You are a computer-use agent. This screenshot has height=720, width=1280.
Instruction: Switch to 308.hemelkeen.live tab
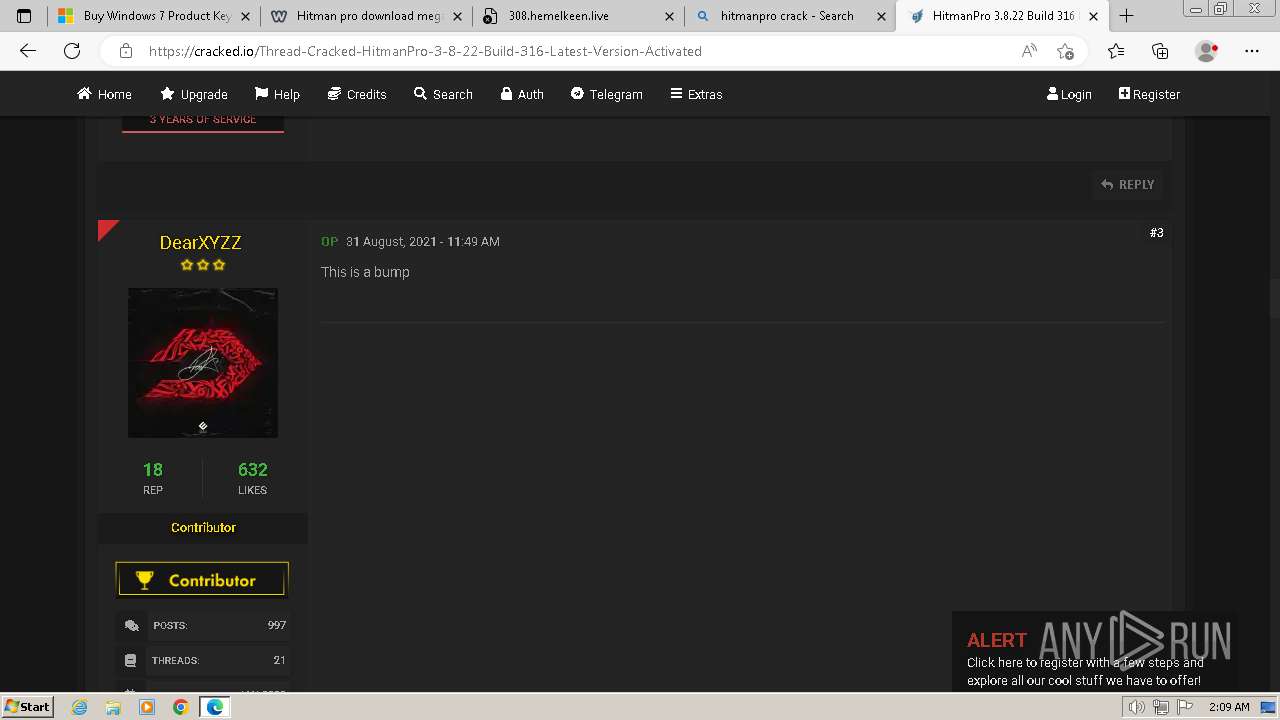(578, 16)
